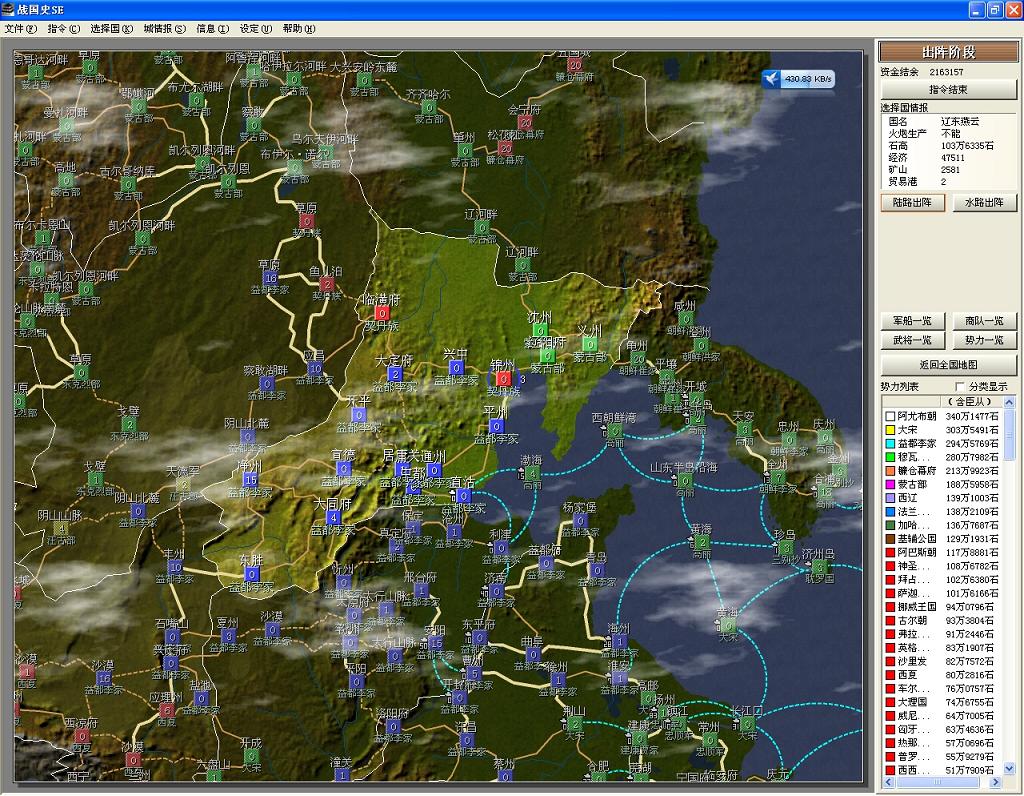Click the red 锦州 city marker
Screen dimensions: 1024x796
pyautogui.click(x=503, y=378)
